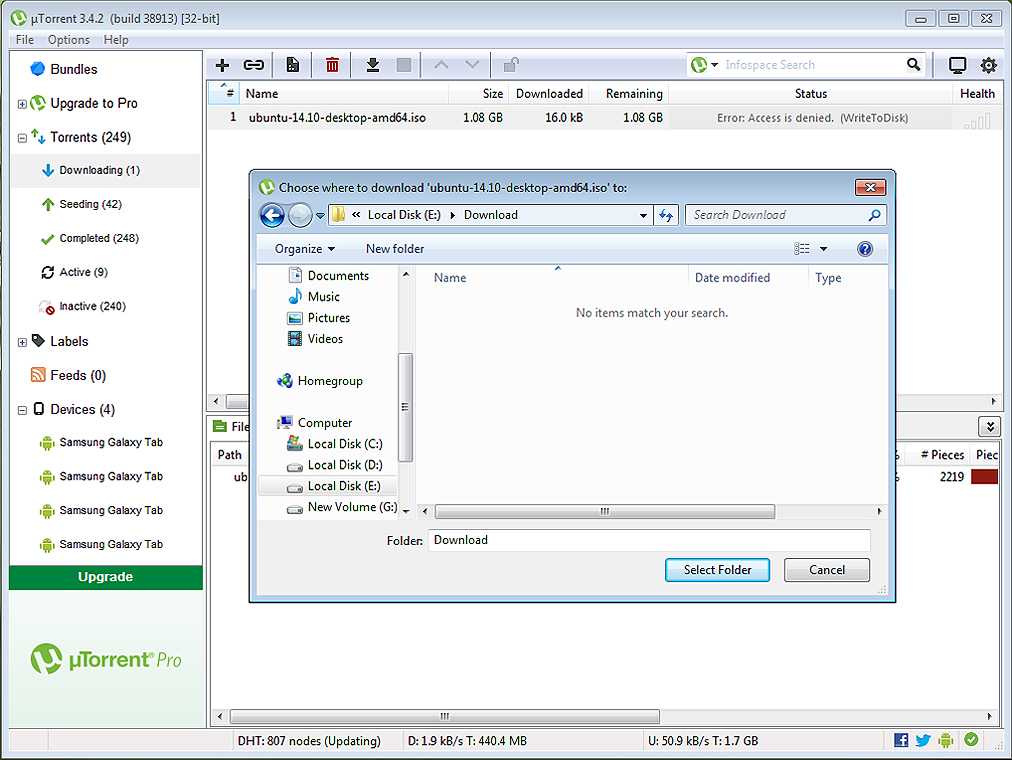
Task: Open the search provider dropdown arrow
Action: pyautogui.click(x=714, y=65)
